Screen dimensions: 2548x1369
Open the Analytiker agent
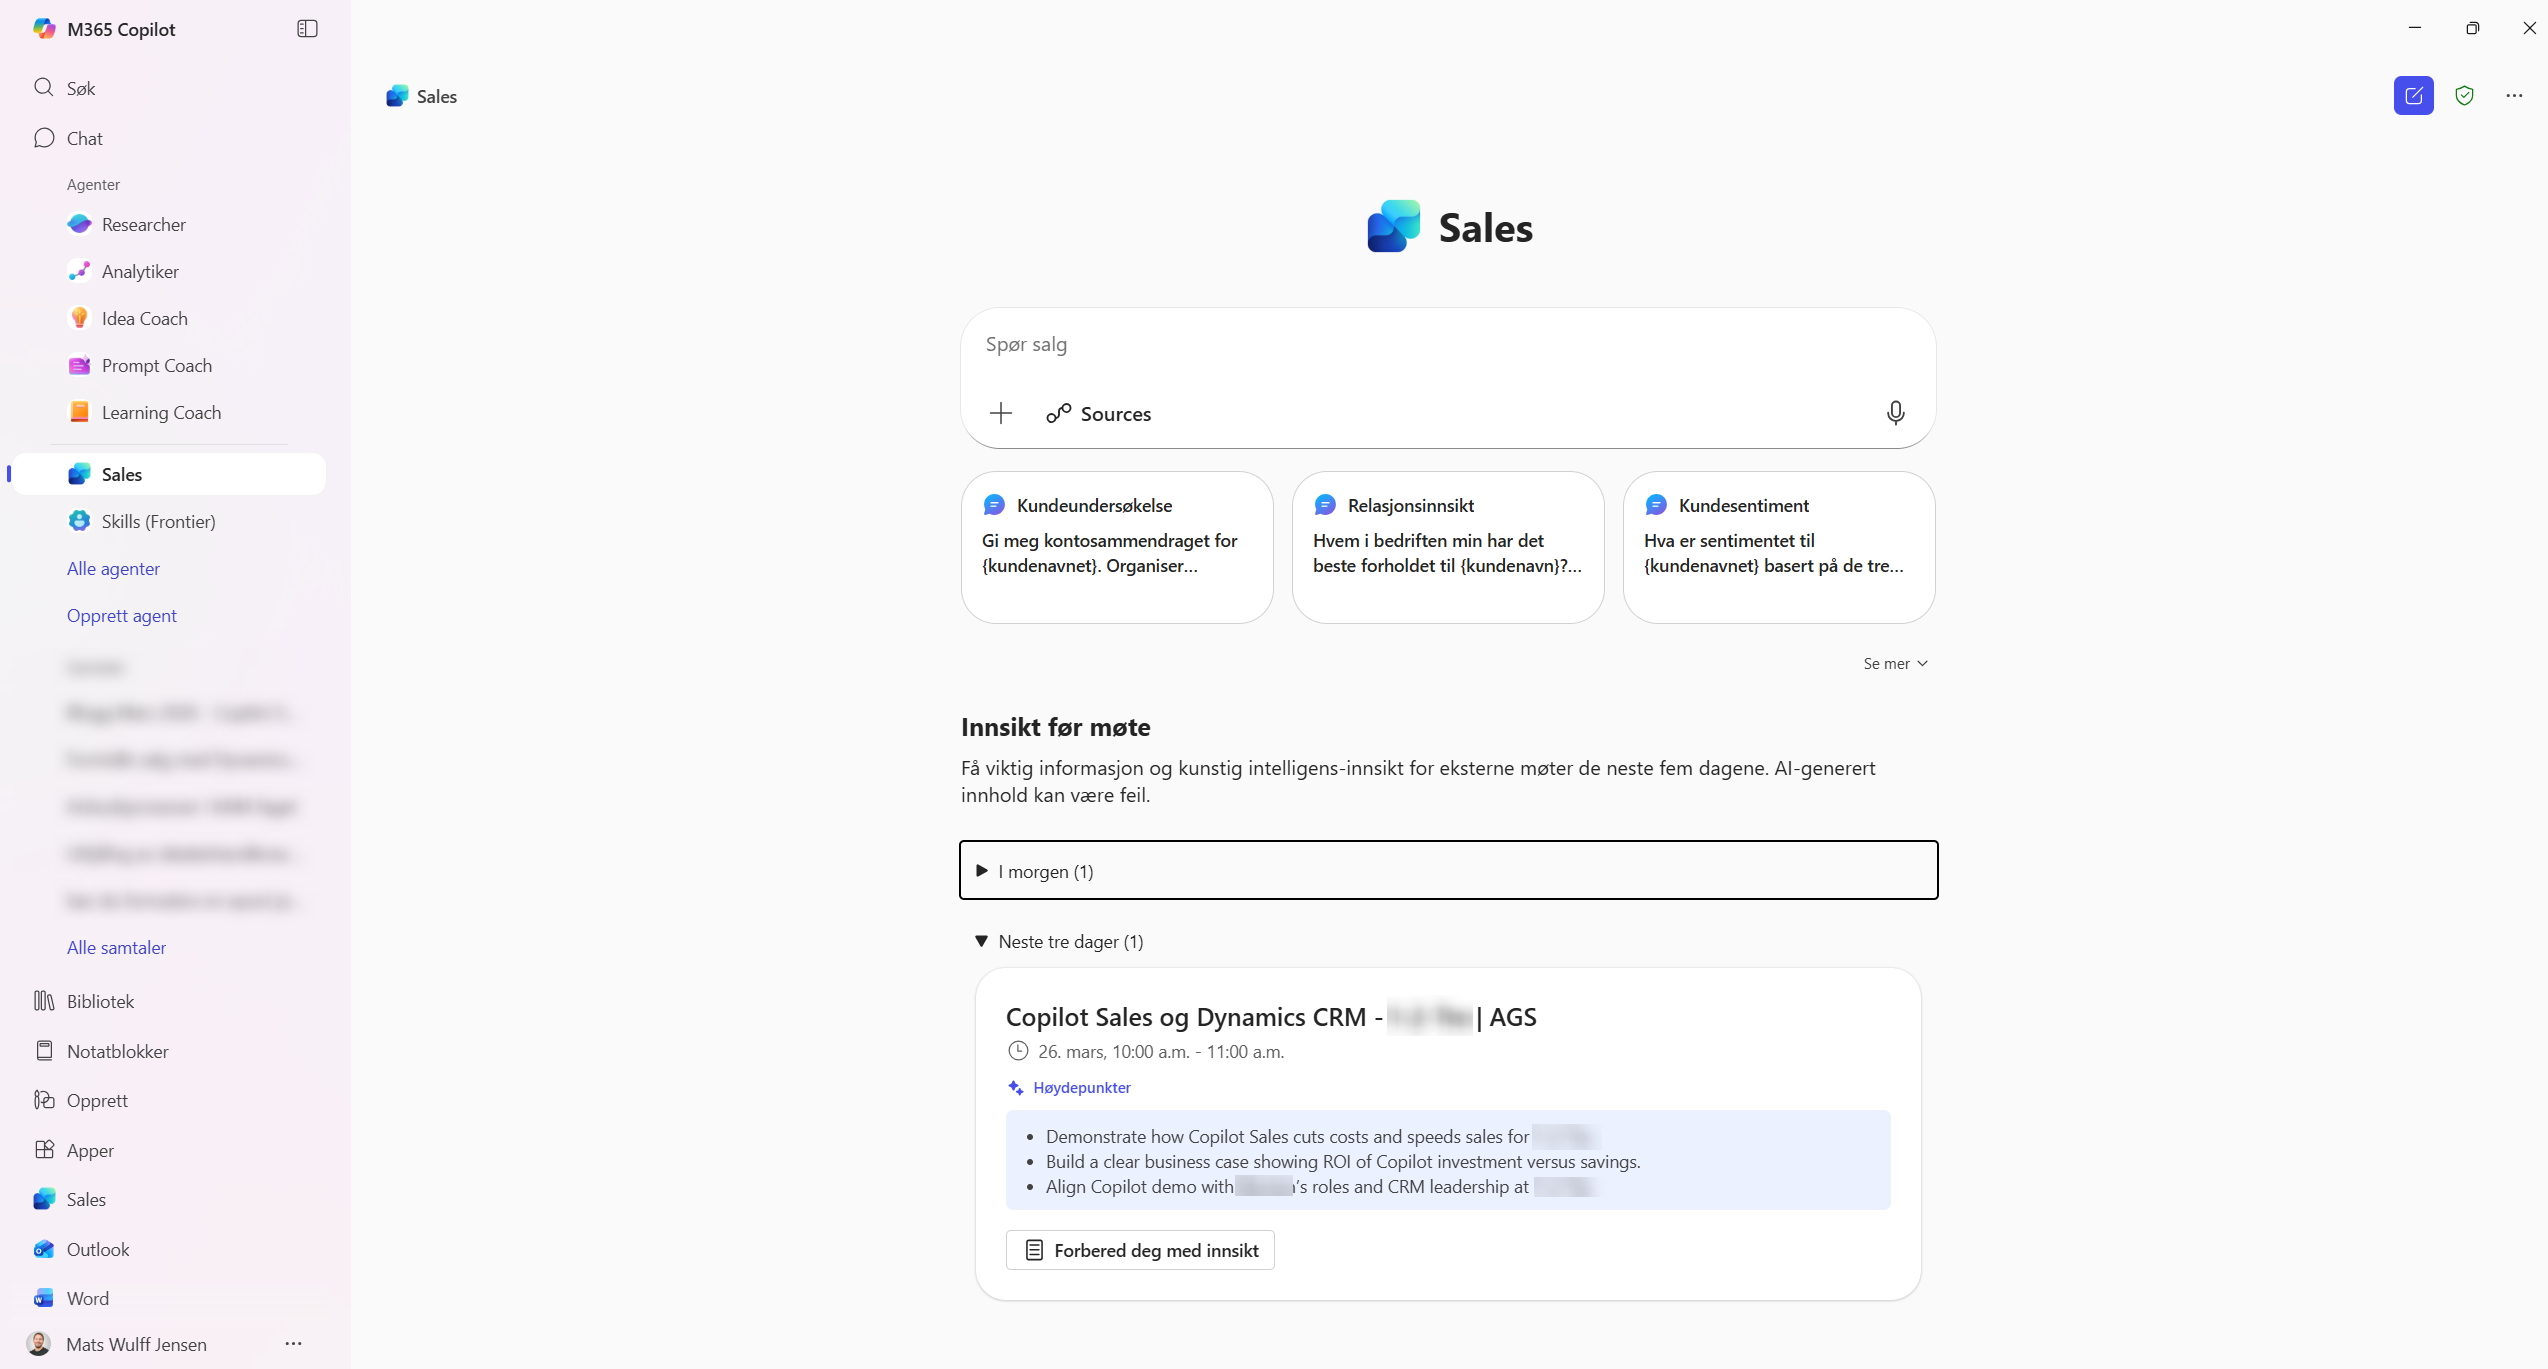[140, 272]
